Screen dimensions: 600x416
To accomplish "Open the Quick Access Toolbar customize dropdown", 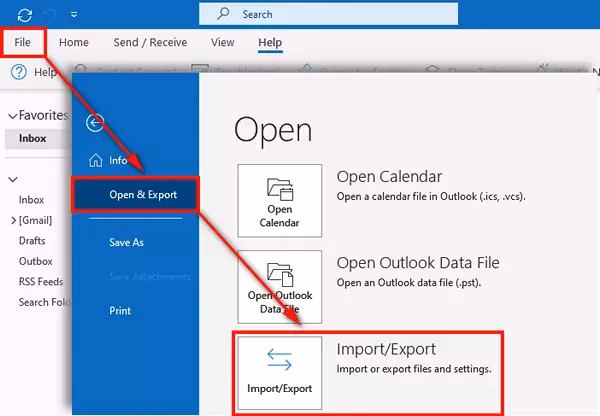I will tap(74, 16).
